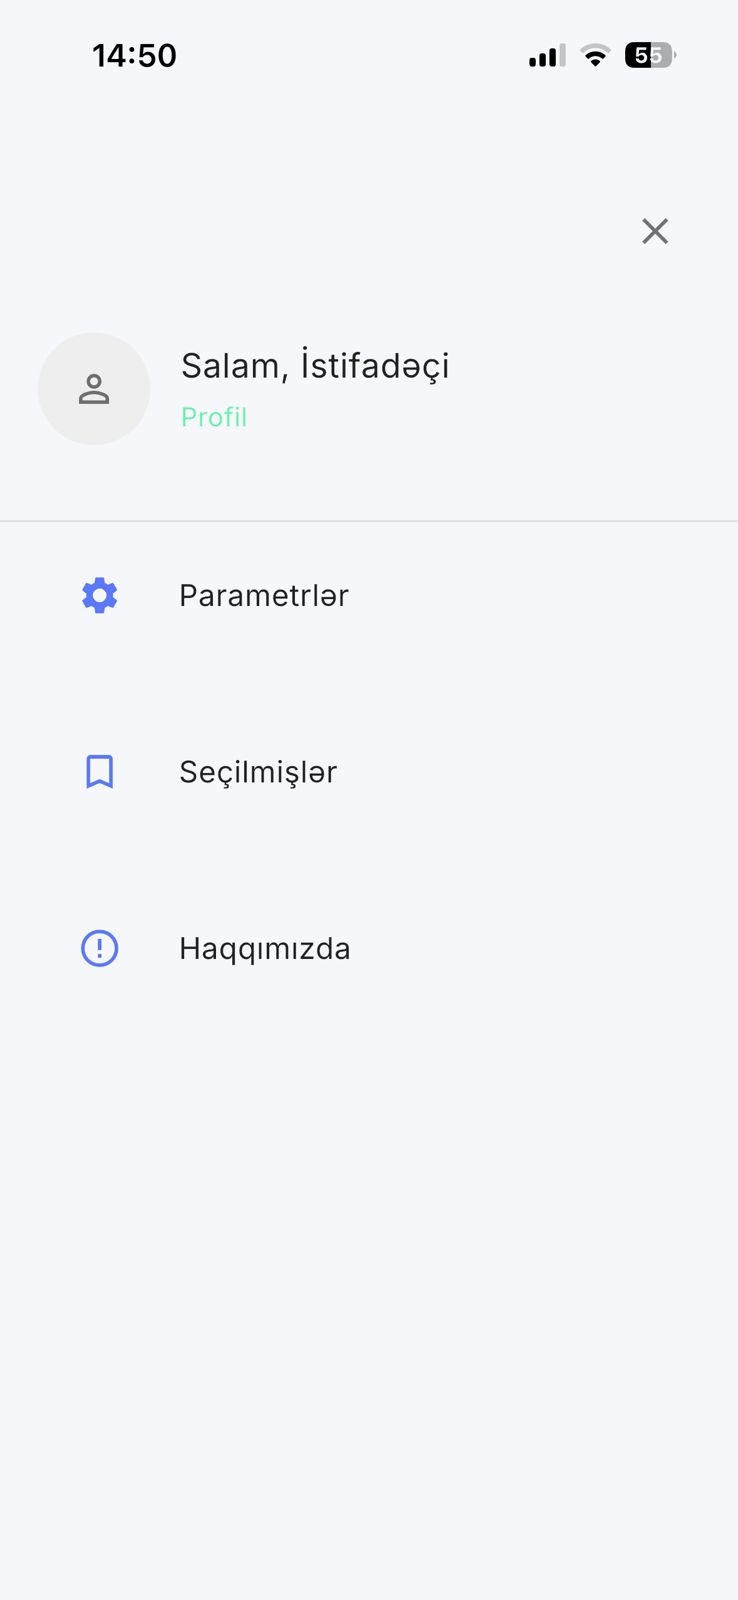
Task: Tap the bookmark icon beside Seçilmişlər
Action: [x=99, y=772]
